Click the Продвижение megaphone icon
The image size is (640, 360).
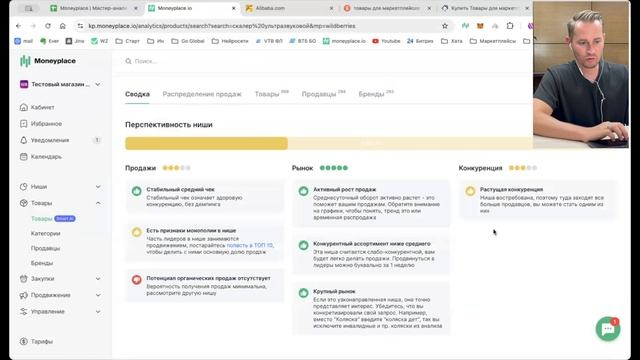coord(24,295)
